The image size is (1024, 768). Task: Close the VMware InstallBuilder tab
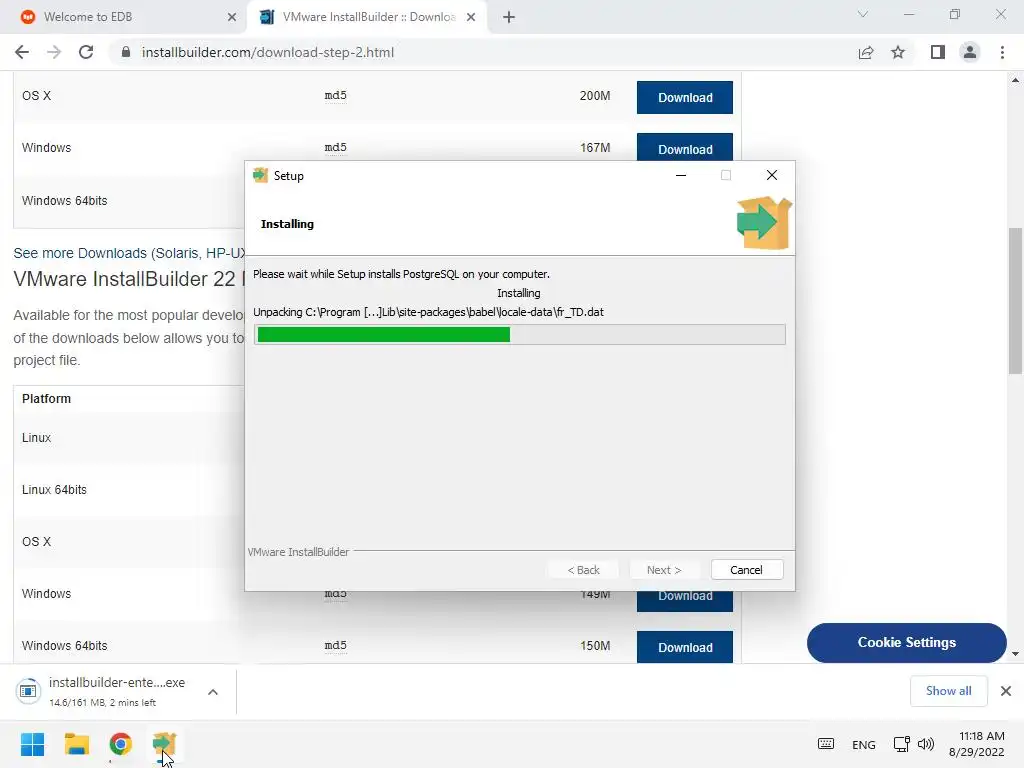coord(471,17)
